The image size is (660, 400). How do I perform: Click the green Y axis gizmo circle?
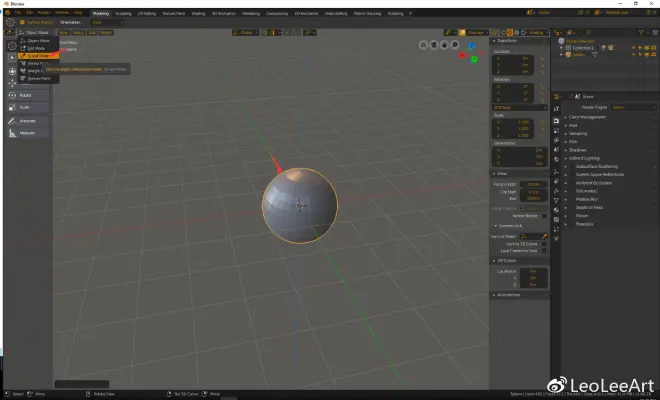[x=474, y=59]
